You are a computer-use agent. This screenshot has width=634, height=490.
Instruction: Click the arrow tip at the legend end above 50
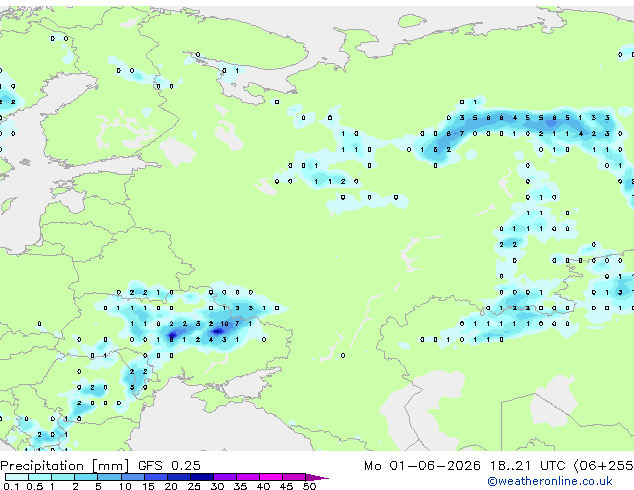317,477
